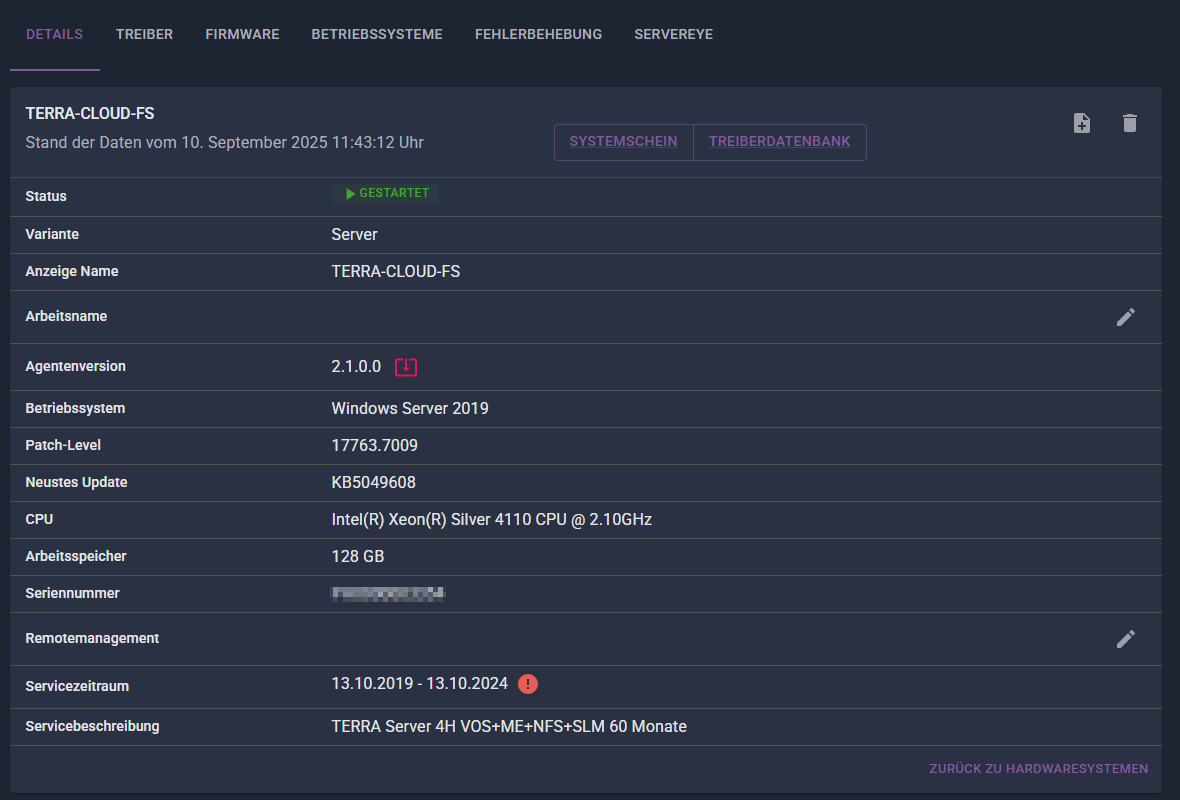Click the Betriebssystem row label
This screenshot has width=1180, height=800.
pos(75,408)
